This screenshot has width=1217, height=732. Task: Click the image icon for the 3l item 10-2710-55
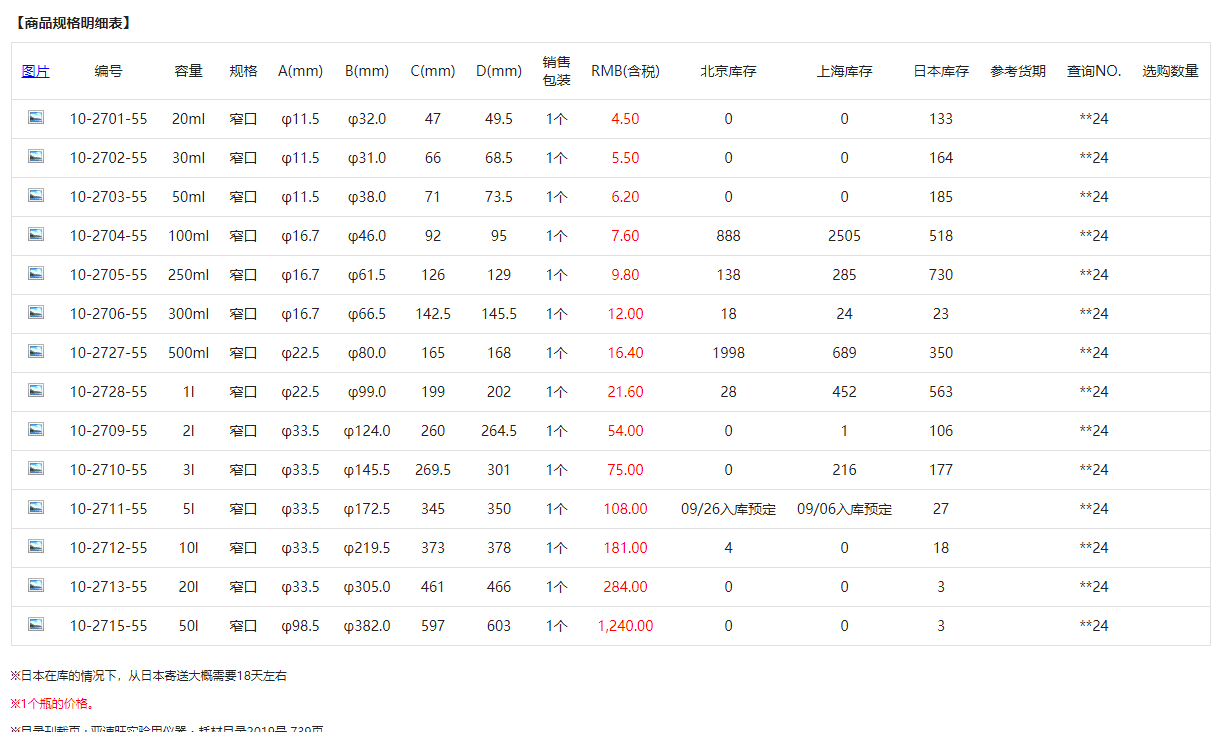[36, 468]
